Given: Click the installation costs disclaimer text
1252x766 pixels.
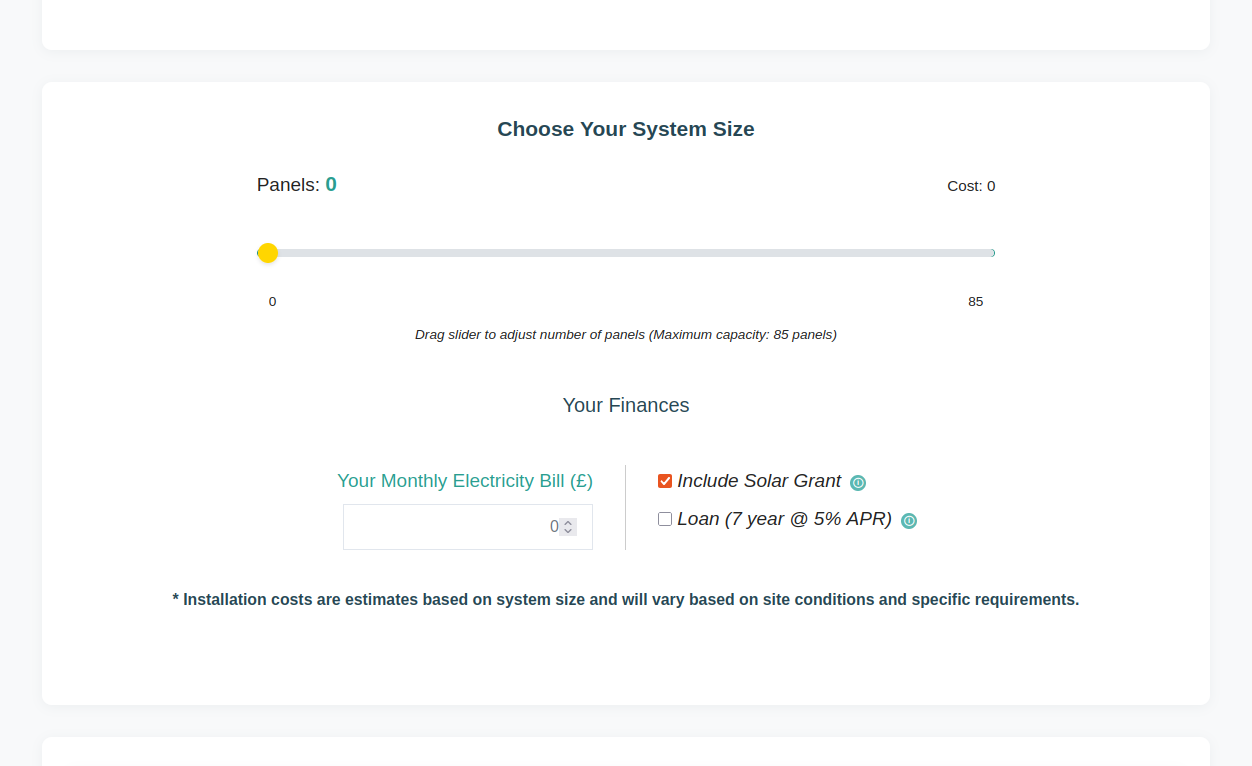Looking at the screenshot, I should tap(626, 599).
